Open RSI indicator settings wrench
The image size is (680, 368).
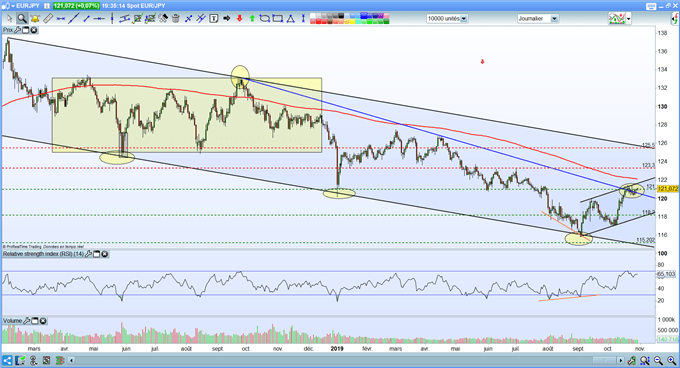[89, 254]
